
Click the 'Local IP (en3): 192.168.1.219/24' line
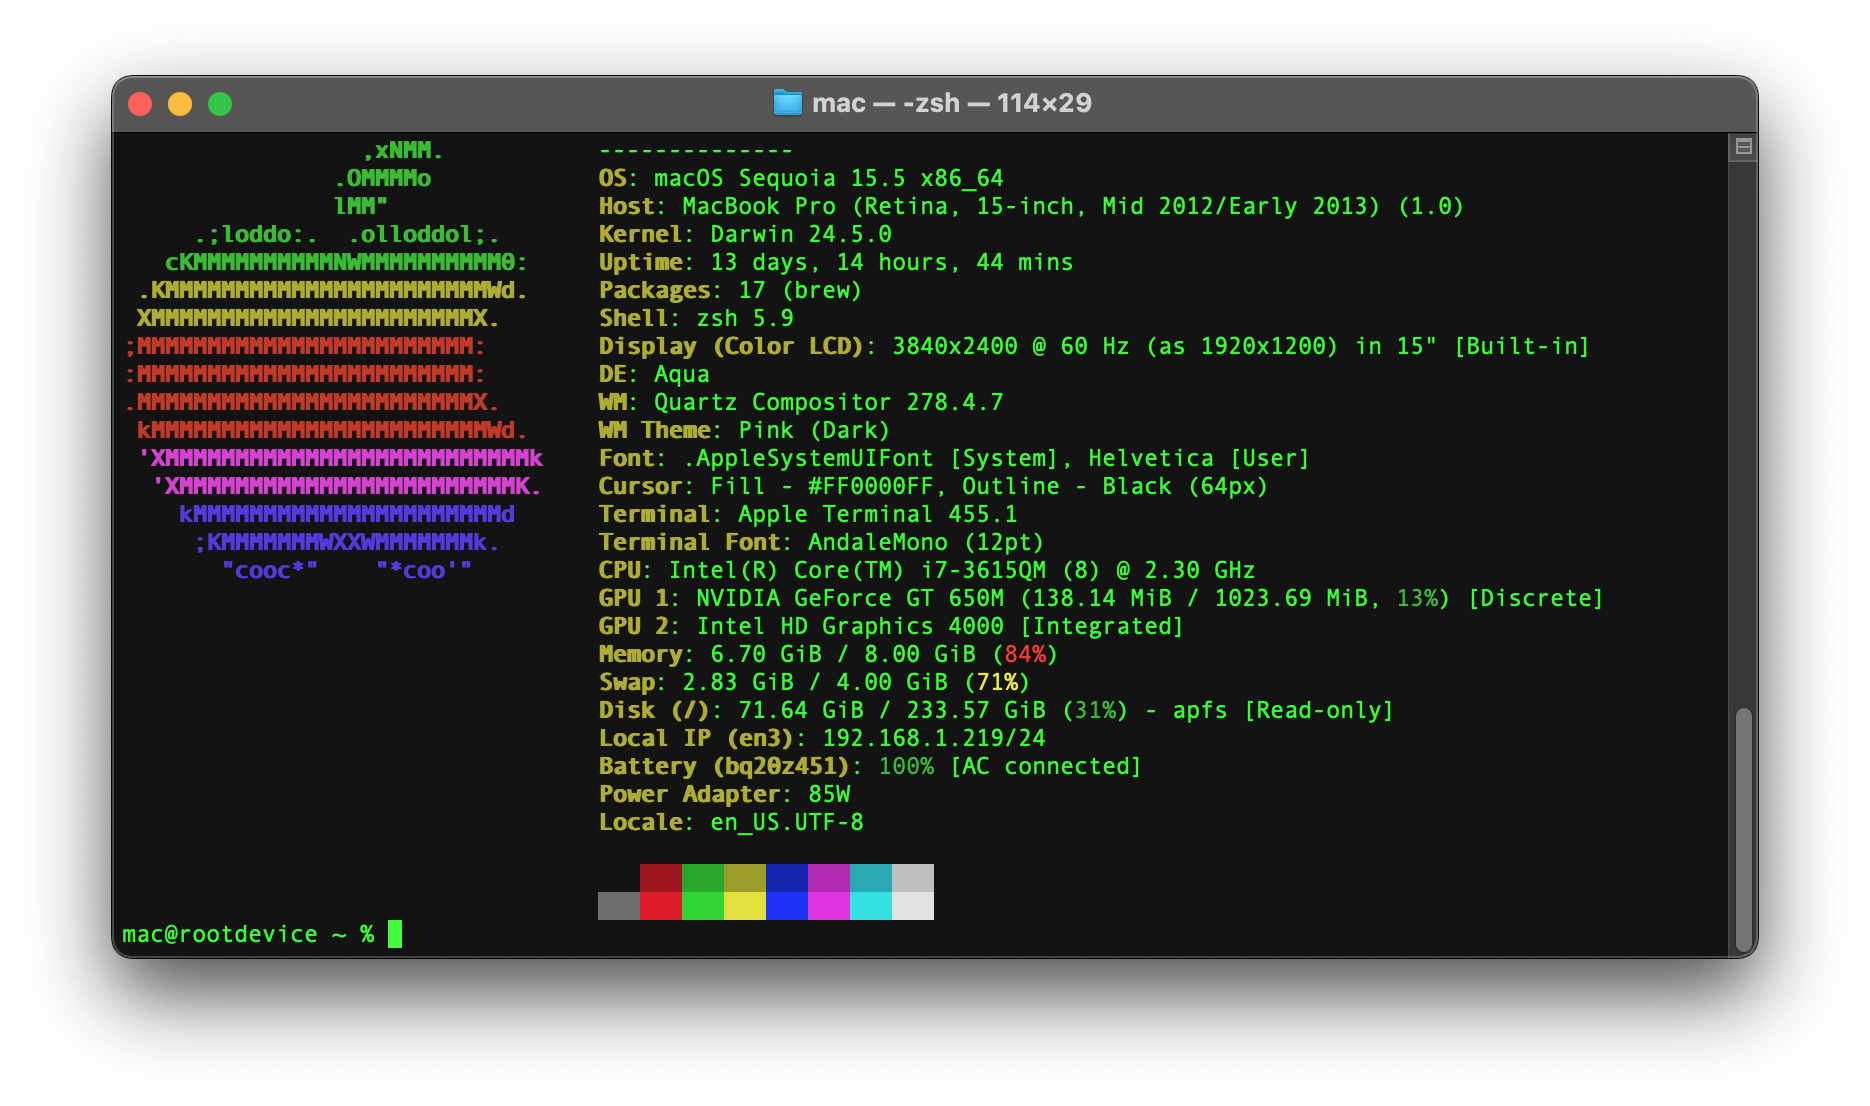(x=822, y=738)
